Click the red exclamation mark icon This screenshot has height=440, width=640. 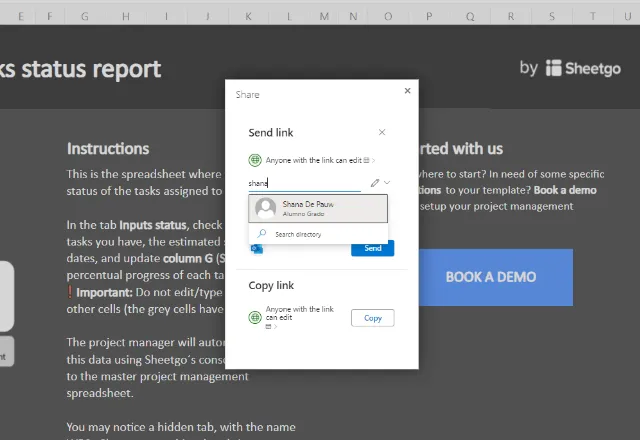pos(70,292)
